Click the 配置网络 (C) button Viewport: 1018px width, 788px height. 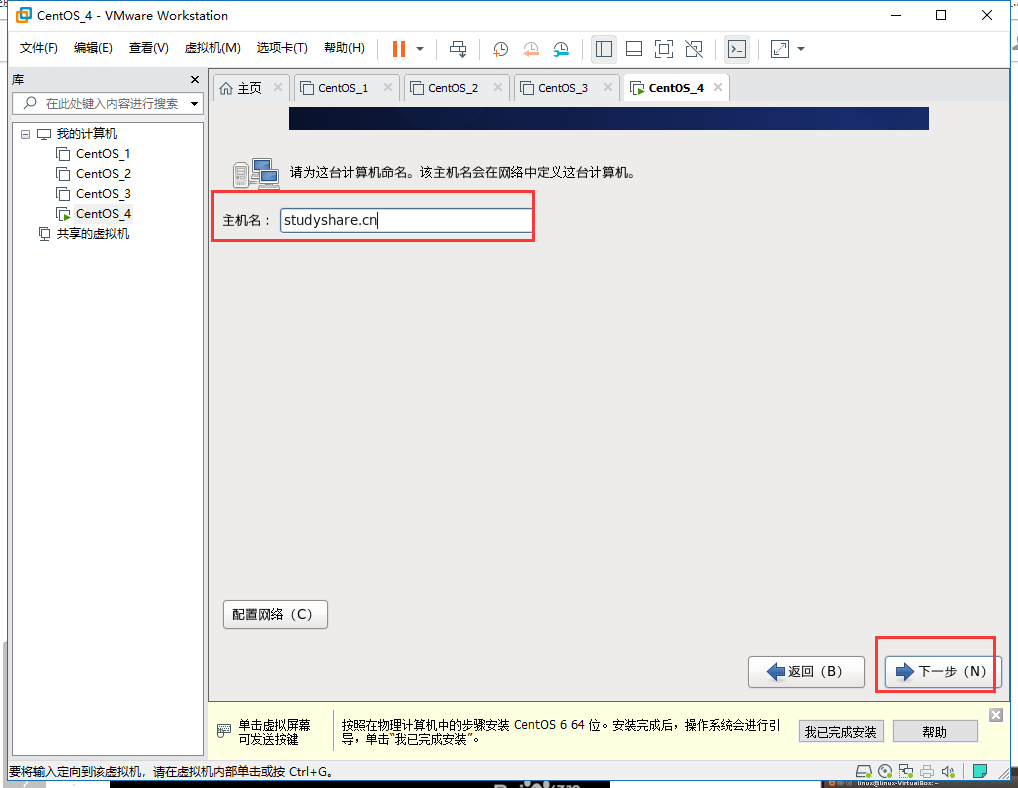point(275,615)
